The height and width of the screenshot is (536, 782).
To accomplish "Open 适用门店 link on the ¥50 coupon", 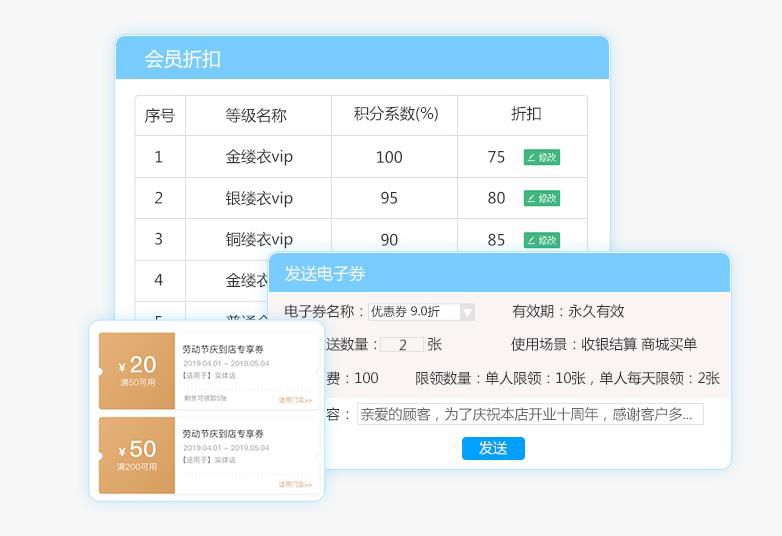I will pyautogui.click(x=295, y=485).
